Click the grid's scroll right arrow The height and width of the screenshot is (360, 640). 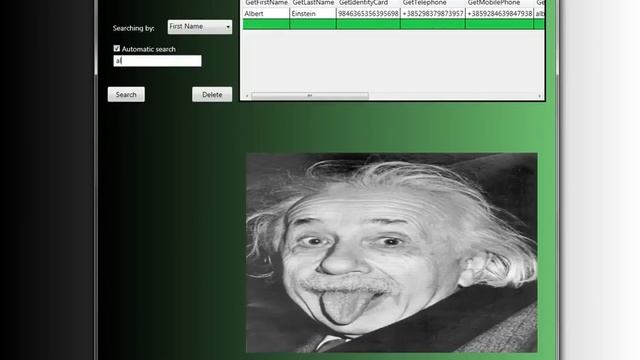540,96
